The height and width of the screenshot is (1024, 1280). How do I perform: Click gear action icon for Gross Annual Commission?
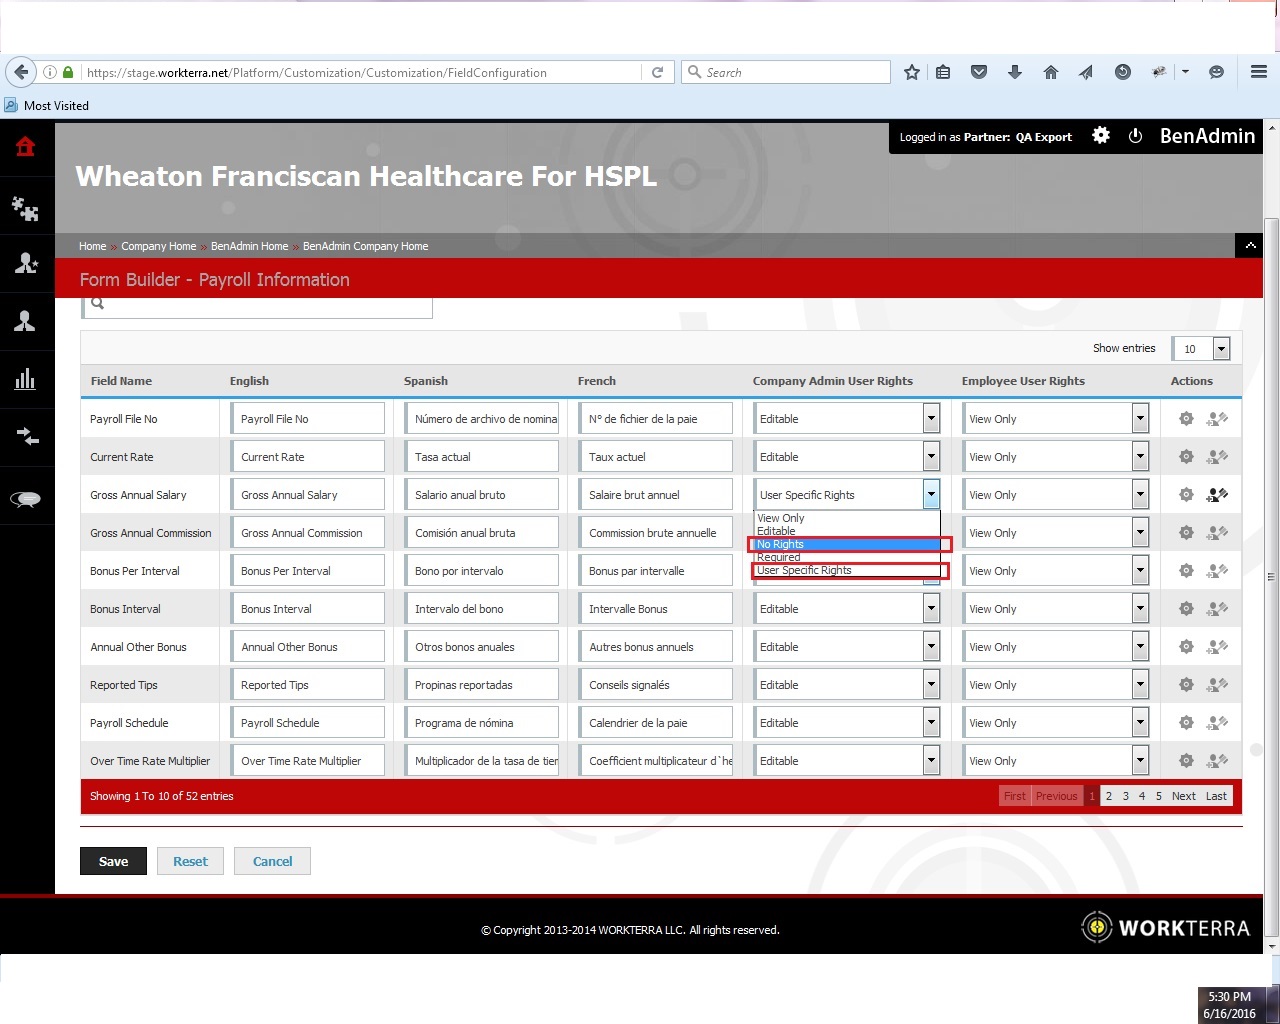[1186, 533]
